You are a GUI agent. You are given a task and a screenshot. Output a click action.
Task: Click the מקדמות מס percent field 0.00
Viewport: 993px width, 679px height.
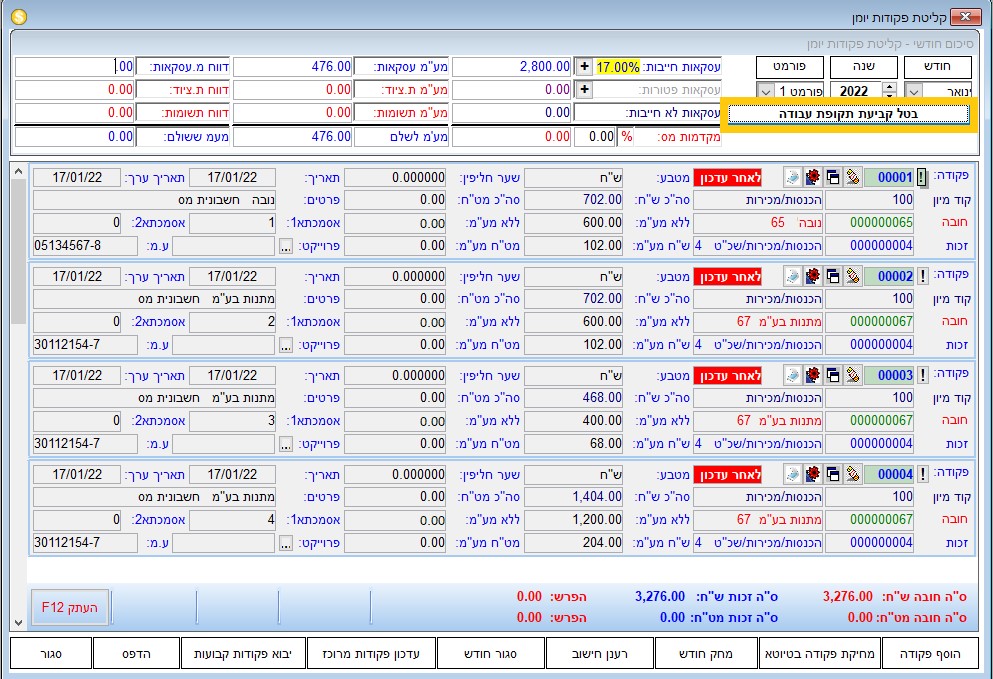(595, 137)
